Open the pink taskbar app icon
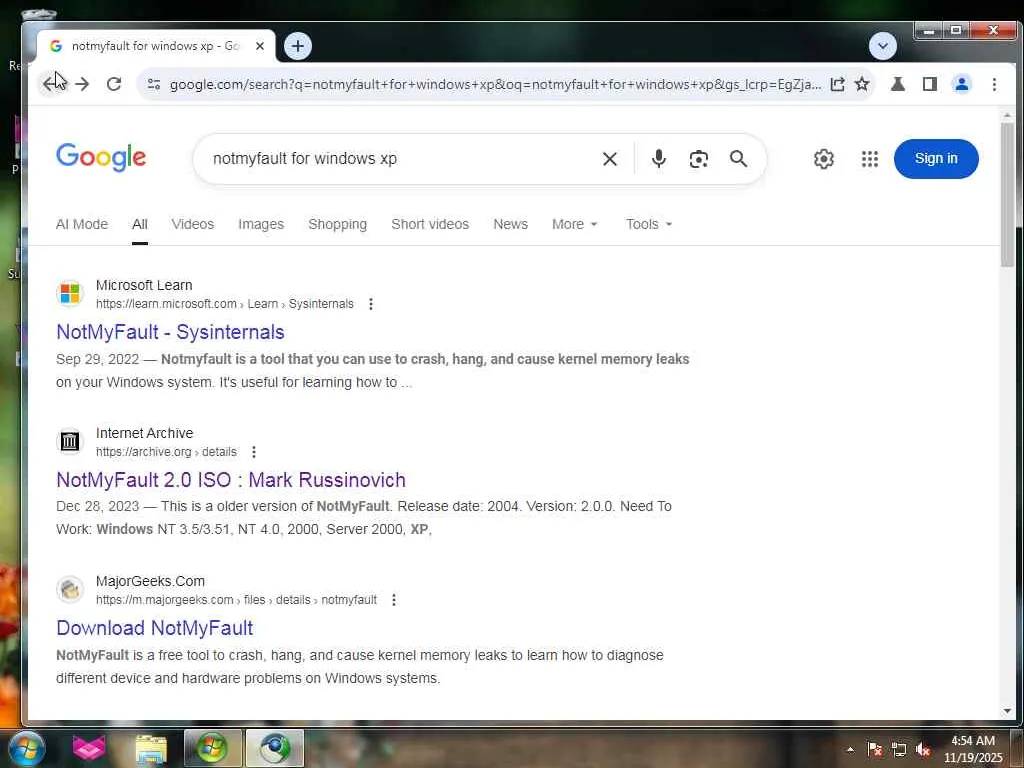Image resolution: width=1024 pixels, height=768 pixels. pyautogui.click(x=89, y=748)
